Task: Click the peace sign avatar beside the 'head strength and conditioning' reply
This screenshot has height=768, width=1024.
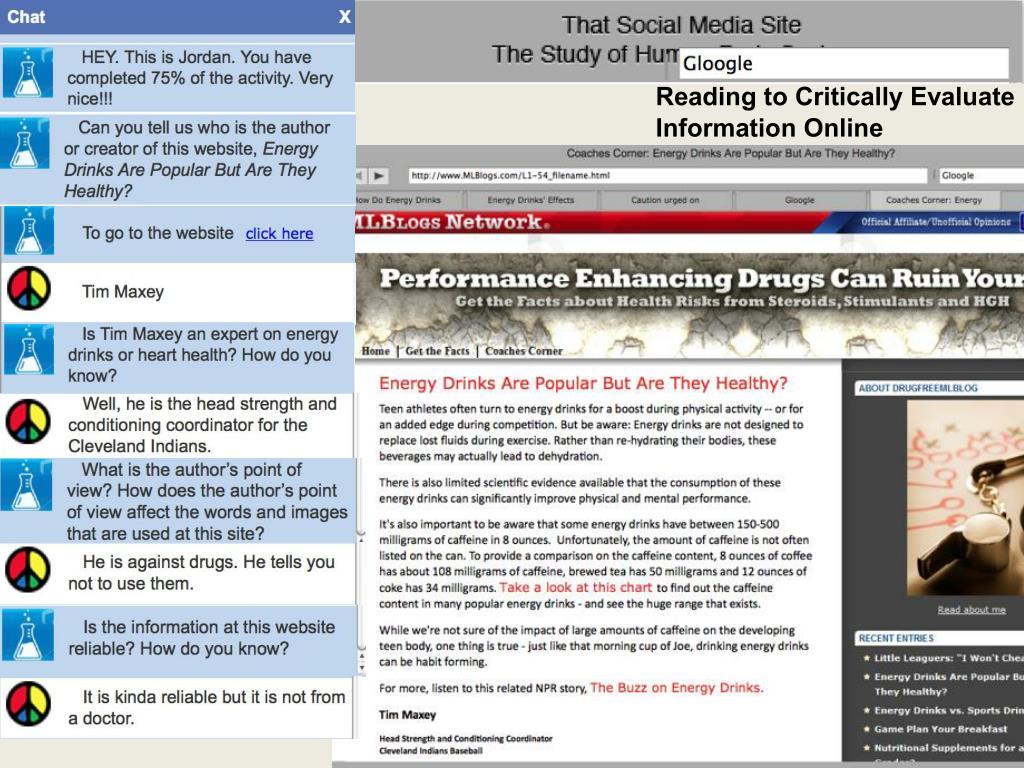Action: (27, 421)
